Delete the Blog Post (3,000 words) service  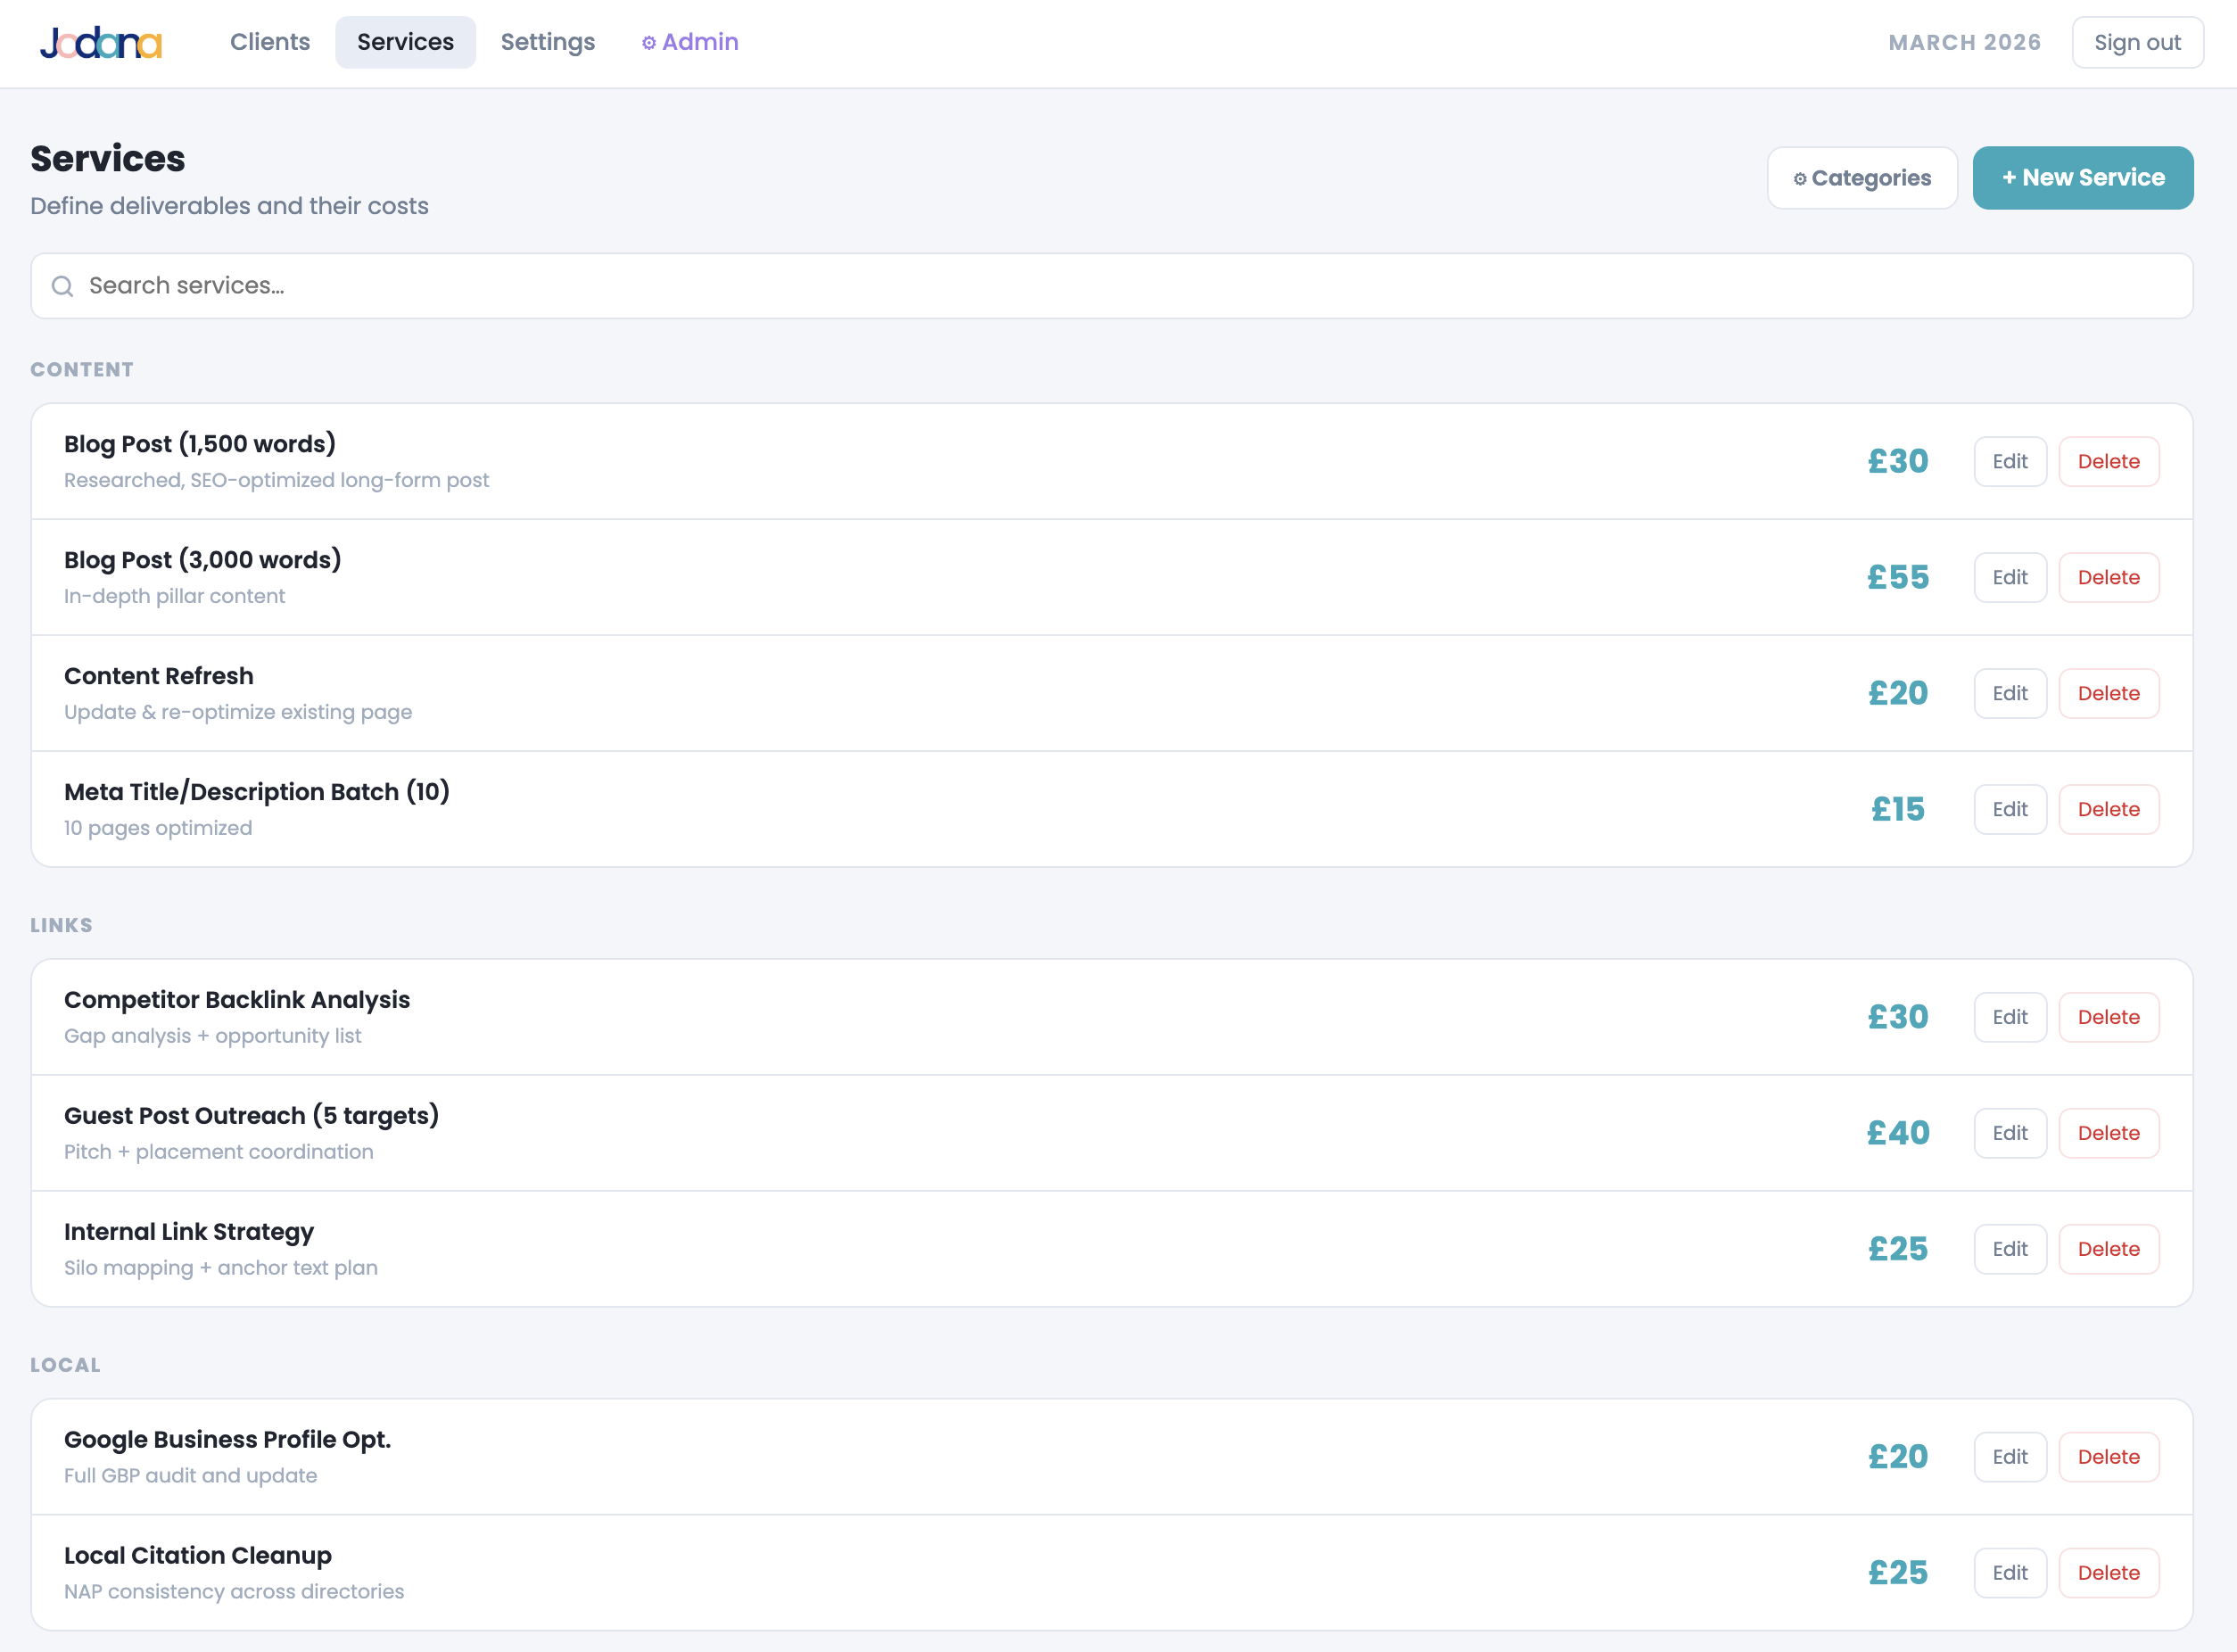pos(2109,577)
